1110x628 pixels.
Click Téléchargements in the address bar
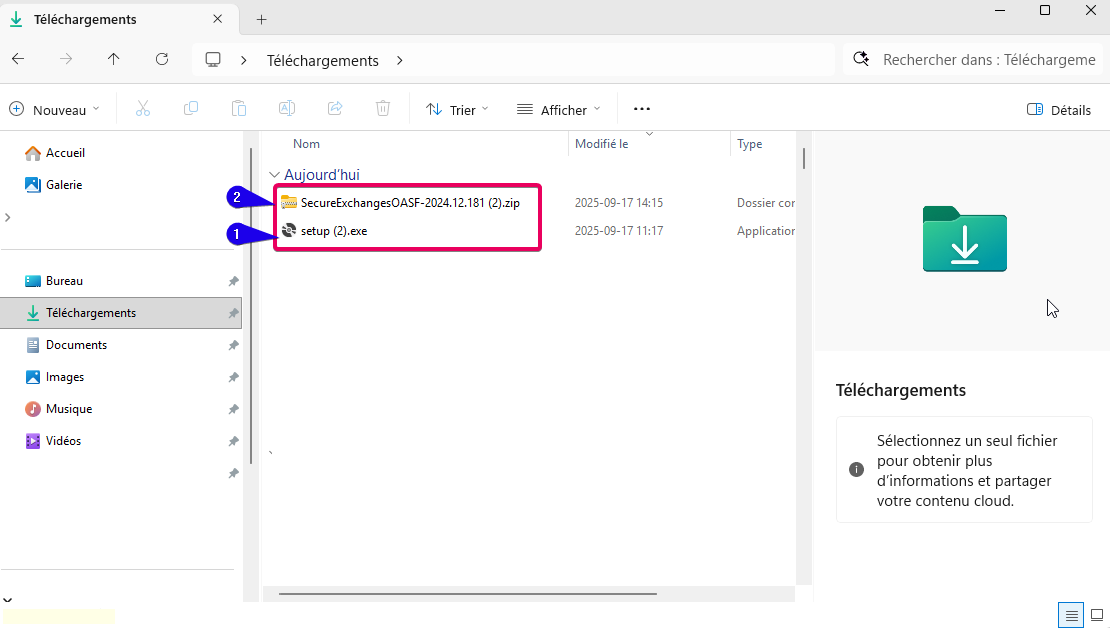(323, 61)
